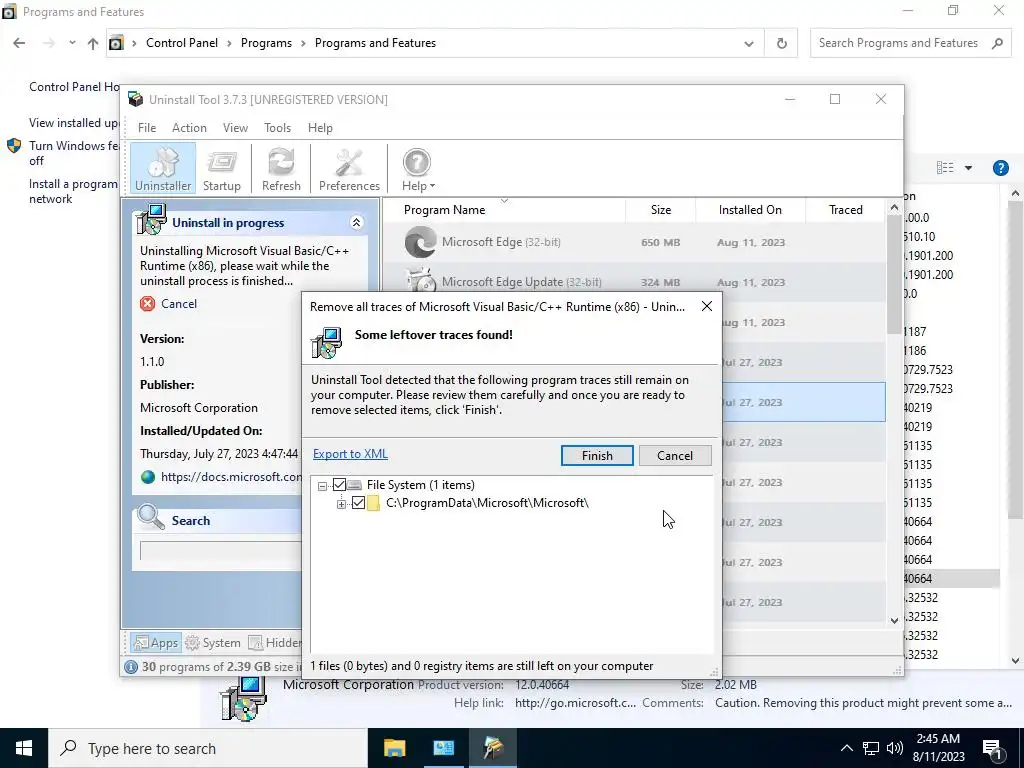Screen dimensions: 1024x768
Task: Sort by Installed On column header
Action: tap(750, 210)
